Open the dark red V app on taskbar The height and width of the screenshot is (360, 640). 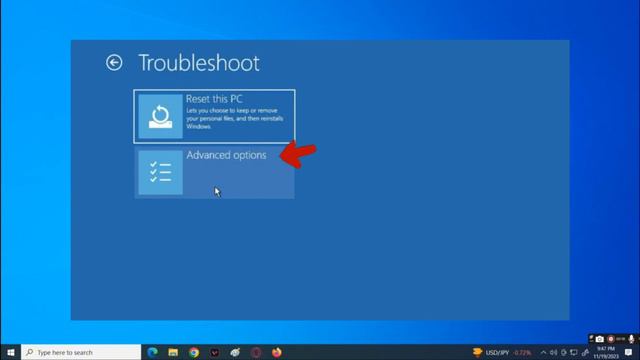(215, 352)
